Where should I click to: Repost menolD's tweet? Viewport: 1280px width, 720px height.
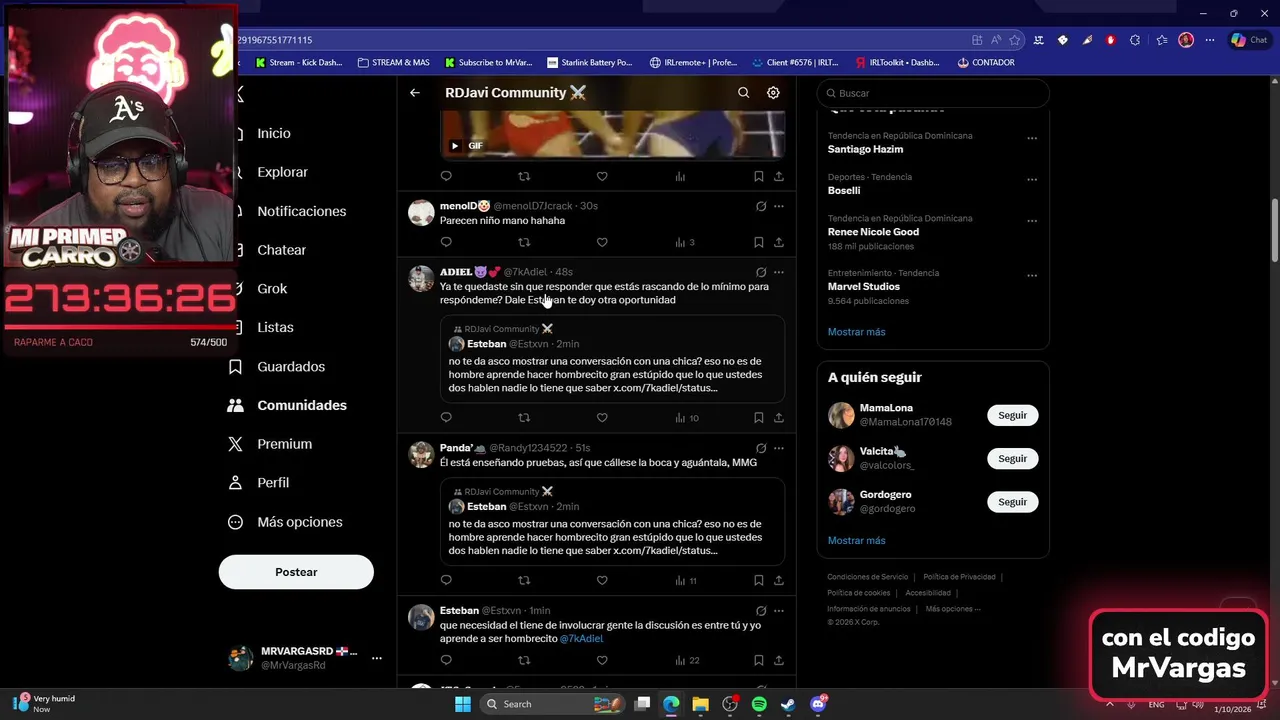pyautogui.click(x=524, y=242)
